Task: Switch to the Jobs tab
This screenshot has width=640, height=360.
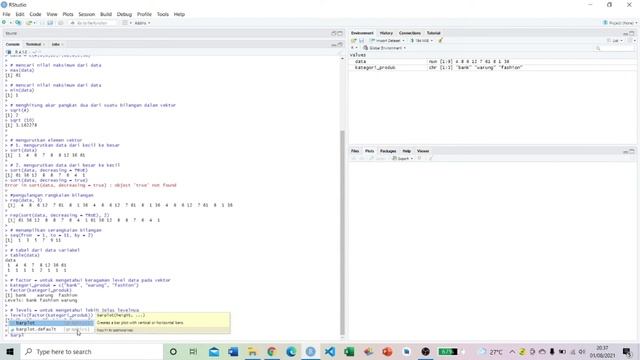Action: click(56, 44)
